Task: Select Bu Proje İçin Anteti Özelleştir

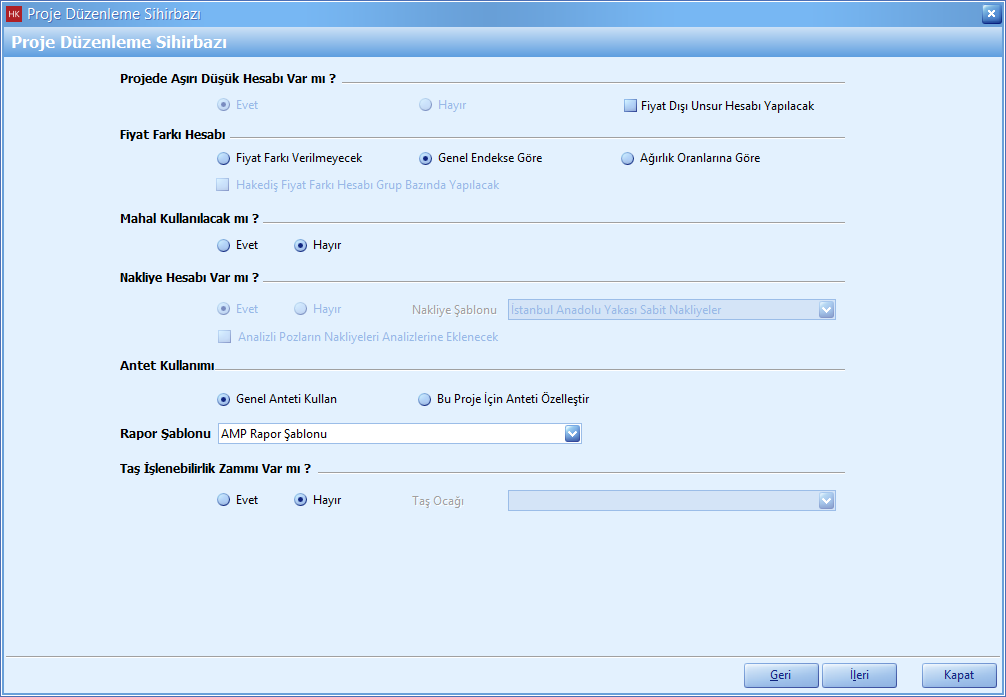Action: pos(425,399)
